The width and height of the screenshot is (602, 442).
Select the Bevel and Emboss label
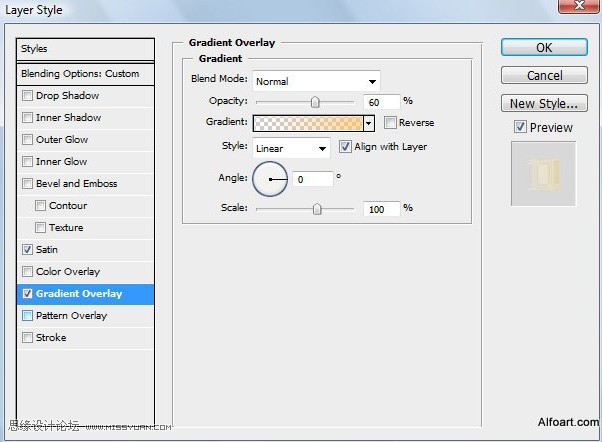click(x=77, y=184)
